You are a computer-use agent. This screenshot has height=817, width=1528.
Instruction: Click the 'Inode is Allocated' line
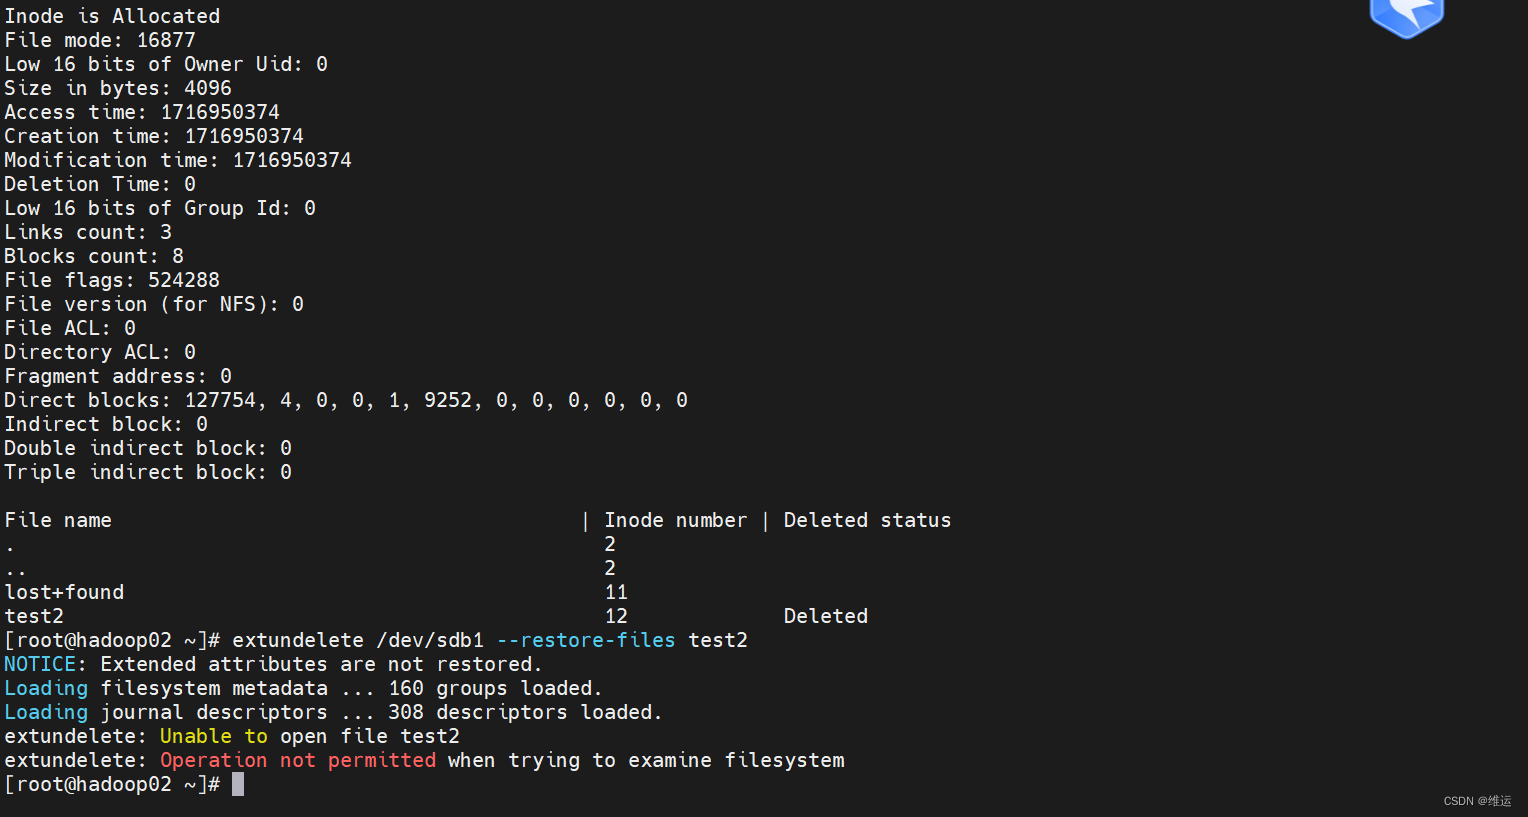[112, 17]
